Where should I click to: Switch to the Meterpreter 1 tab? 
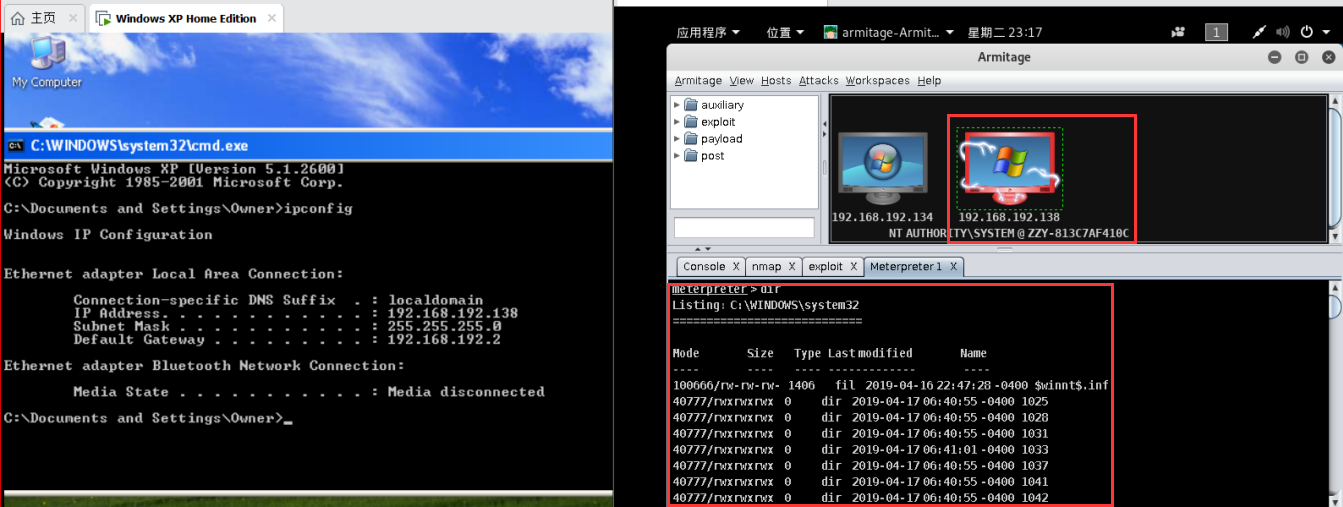pos(914,267)
